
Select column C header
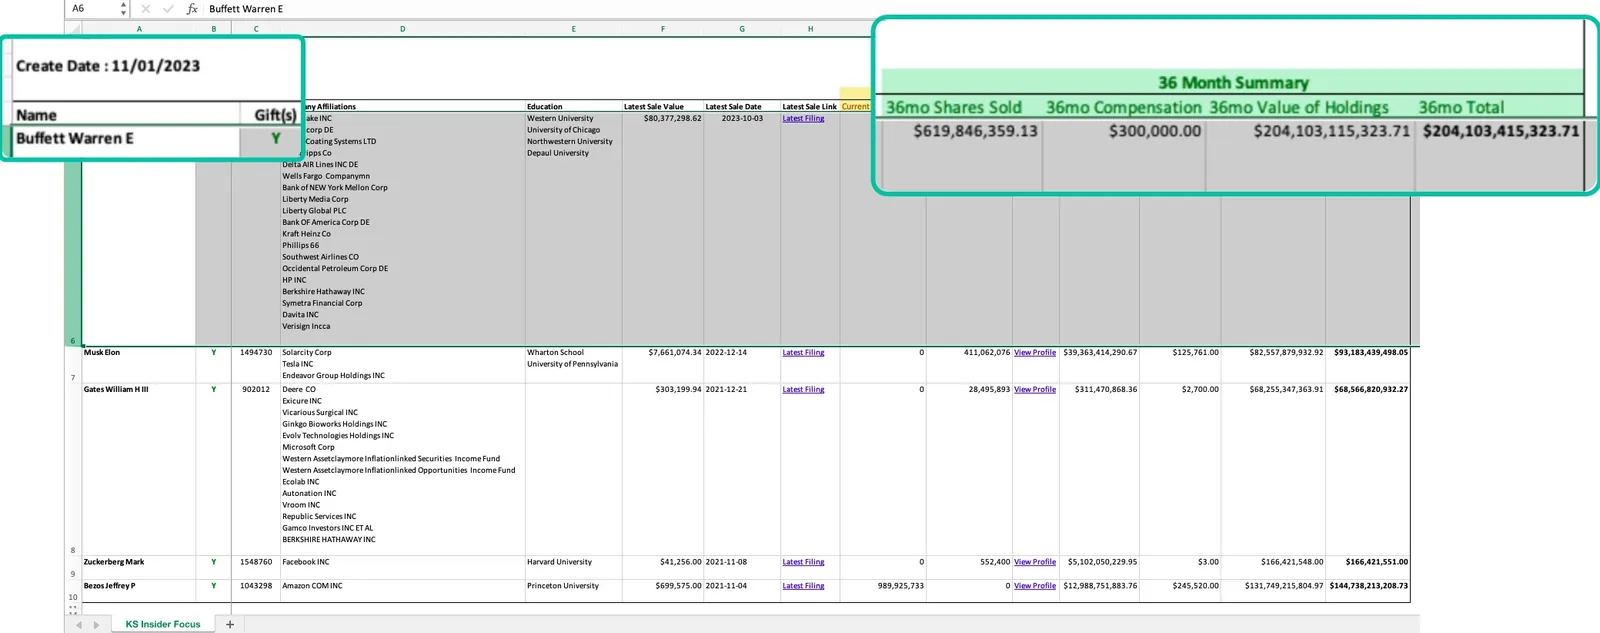[x=256, y=29]
